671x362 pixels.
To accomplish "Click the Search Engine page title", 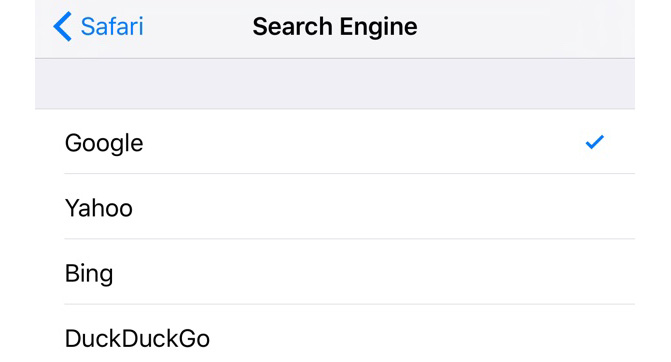I will [x=335, y=27].
